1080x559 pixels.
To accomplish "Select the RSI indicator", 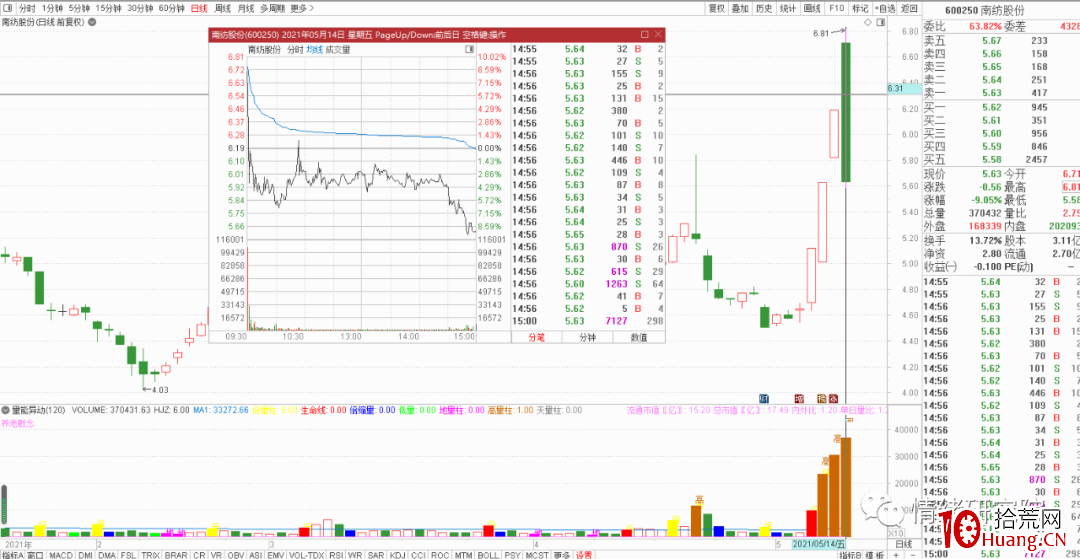I will 337,554.
